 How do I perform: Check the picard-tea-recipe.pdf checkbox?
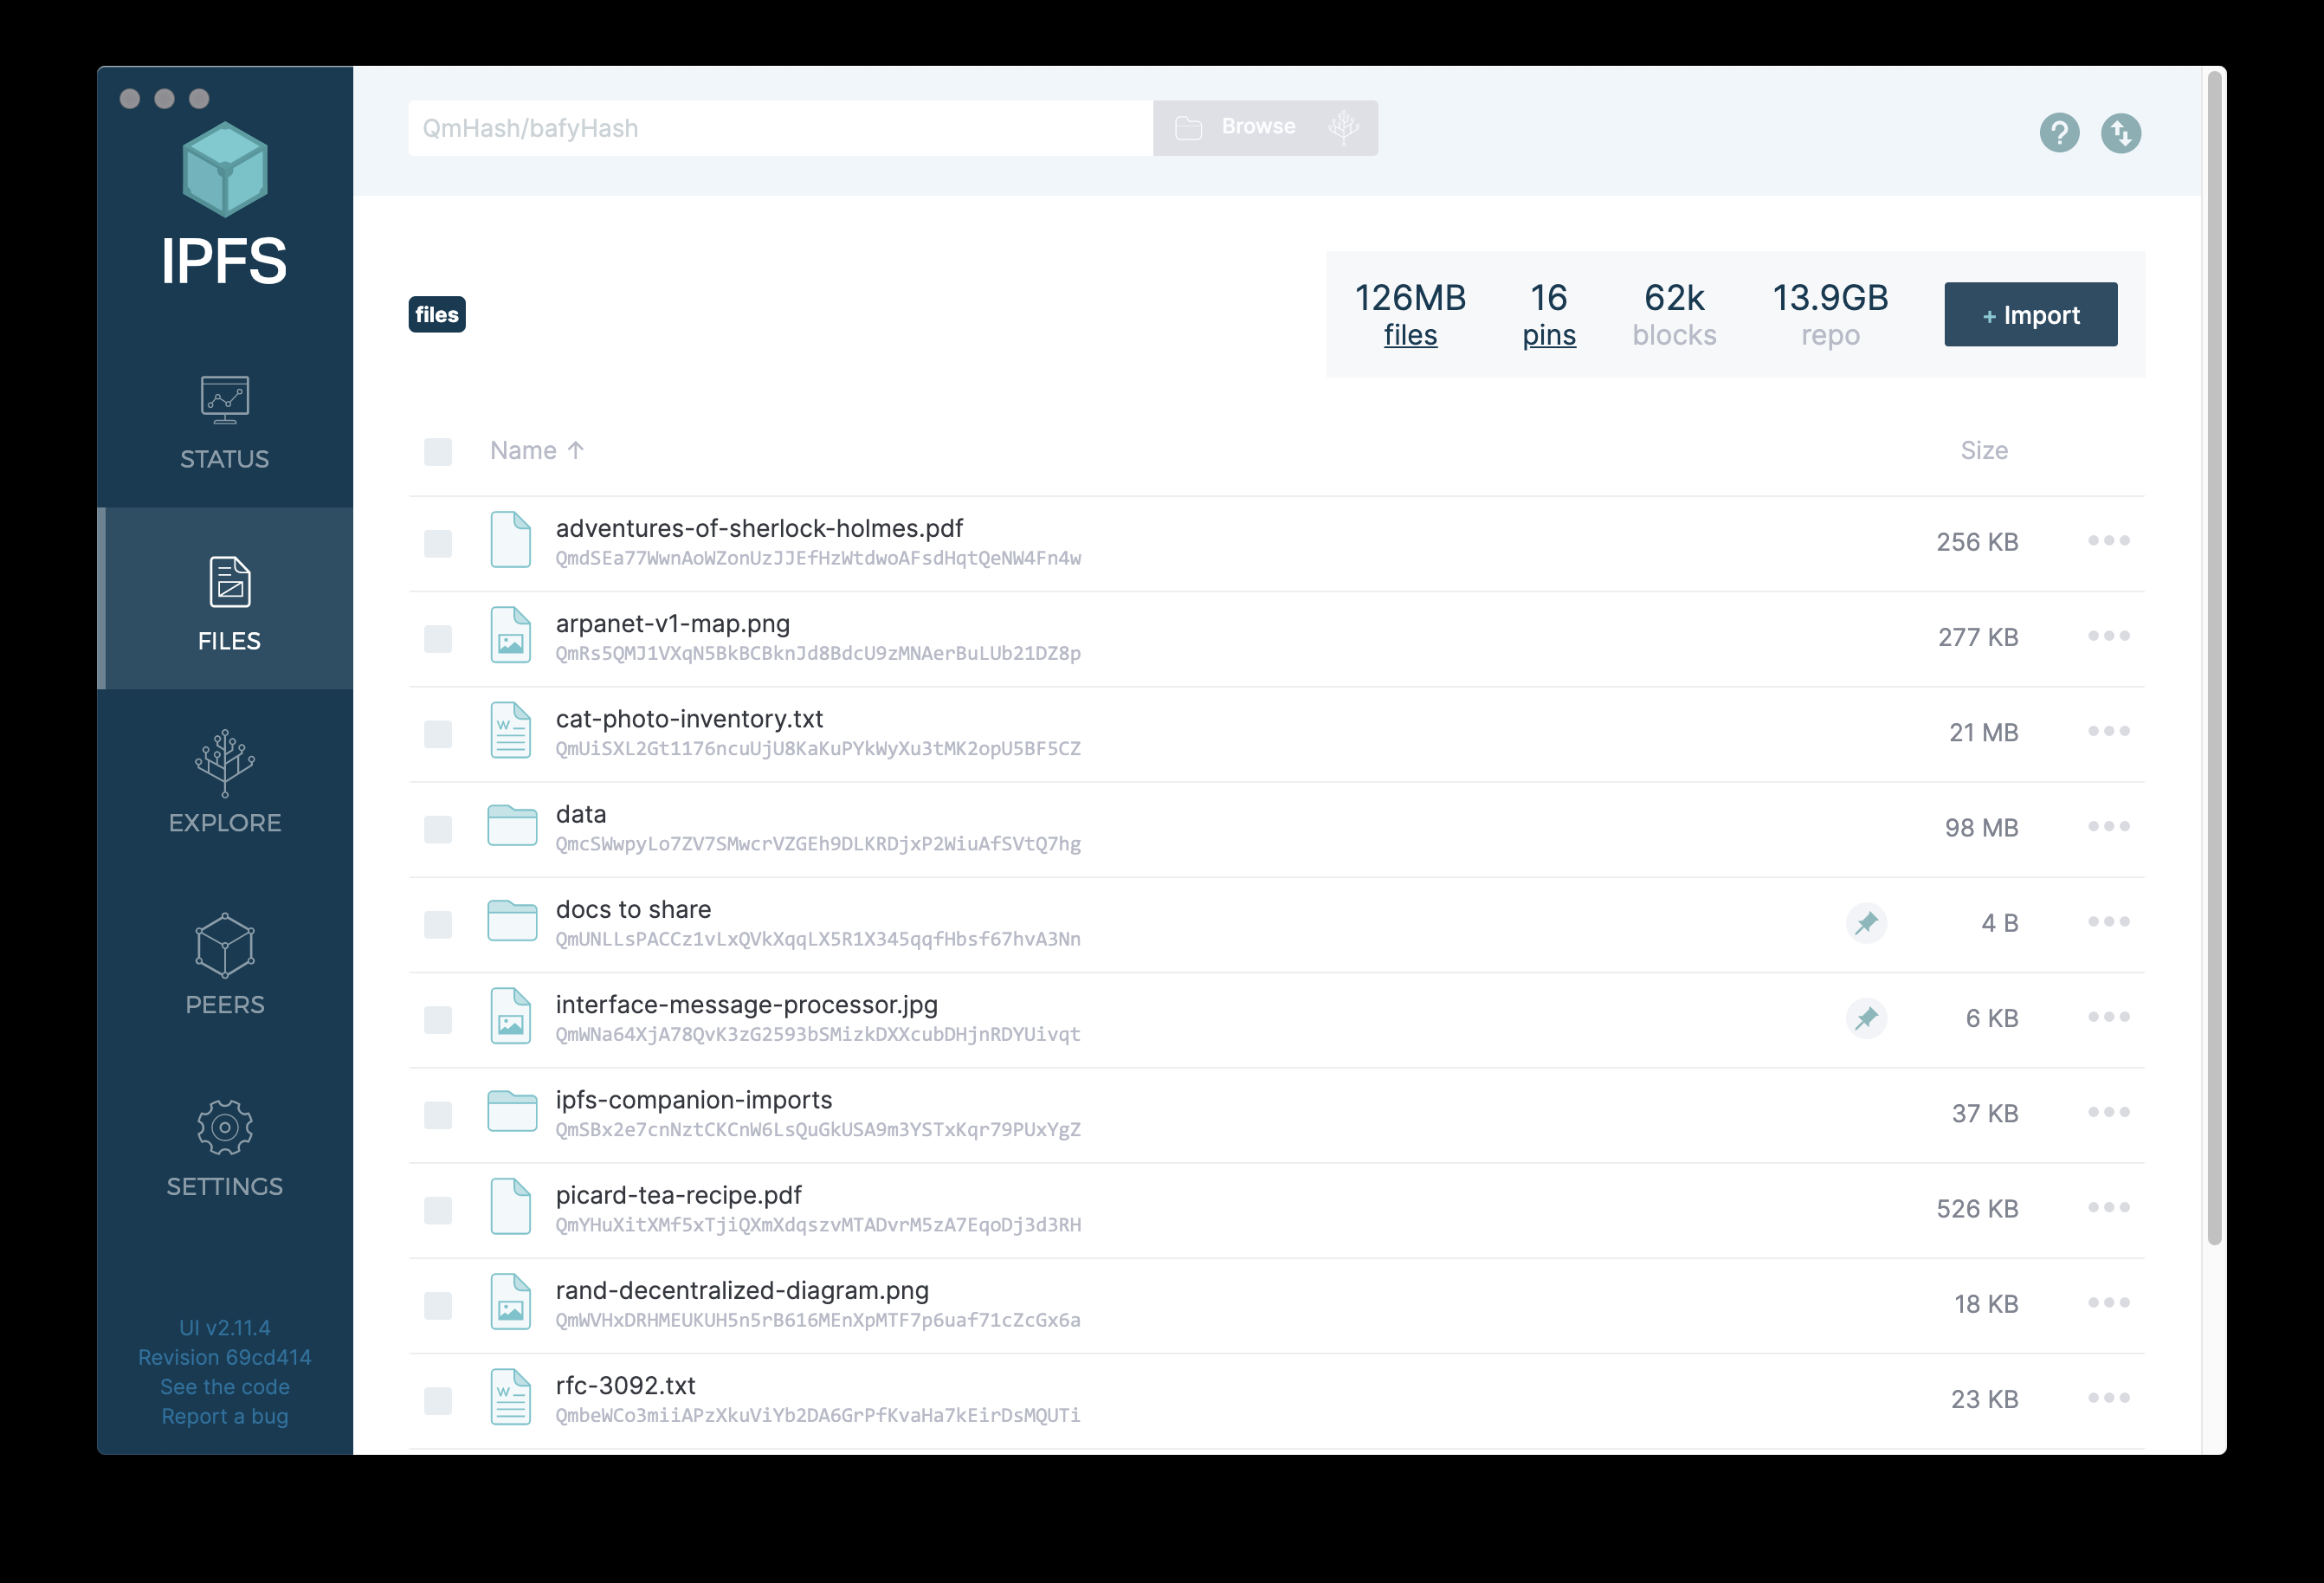[438, 1211]
